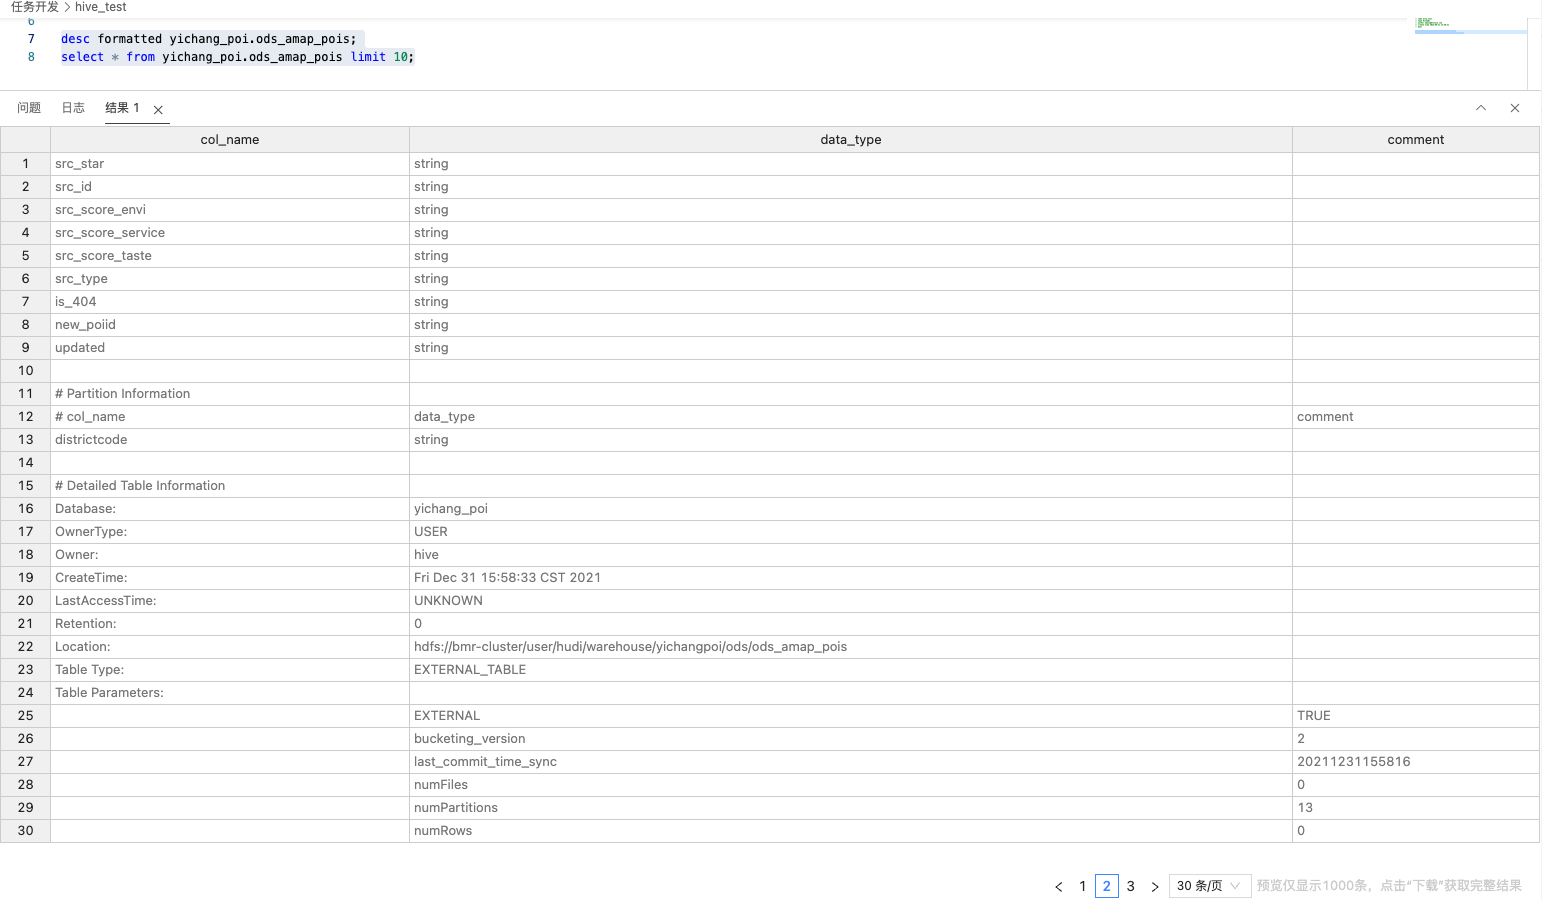
Task: Select results page 2
Action: coord(1107,886)
